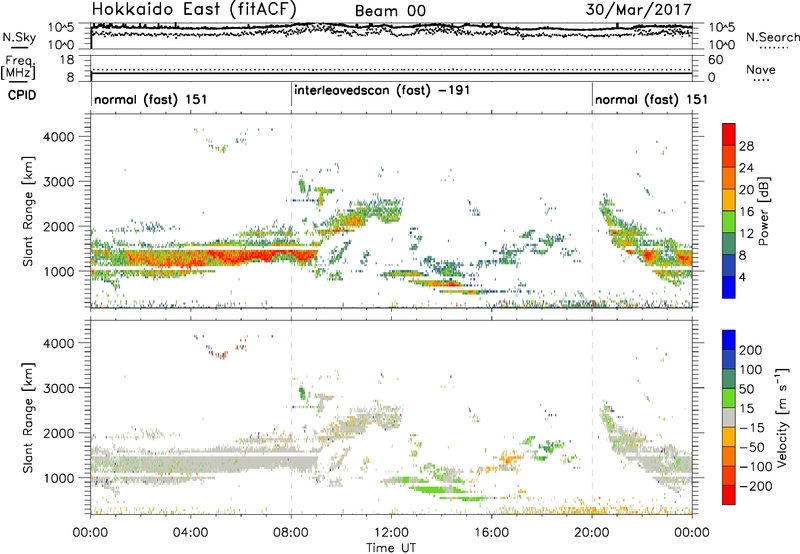The image size is (800, 554).
Task: Click the '3000' tick on the velocity panel
Action: (59, 388)
